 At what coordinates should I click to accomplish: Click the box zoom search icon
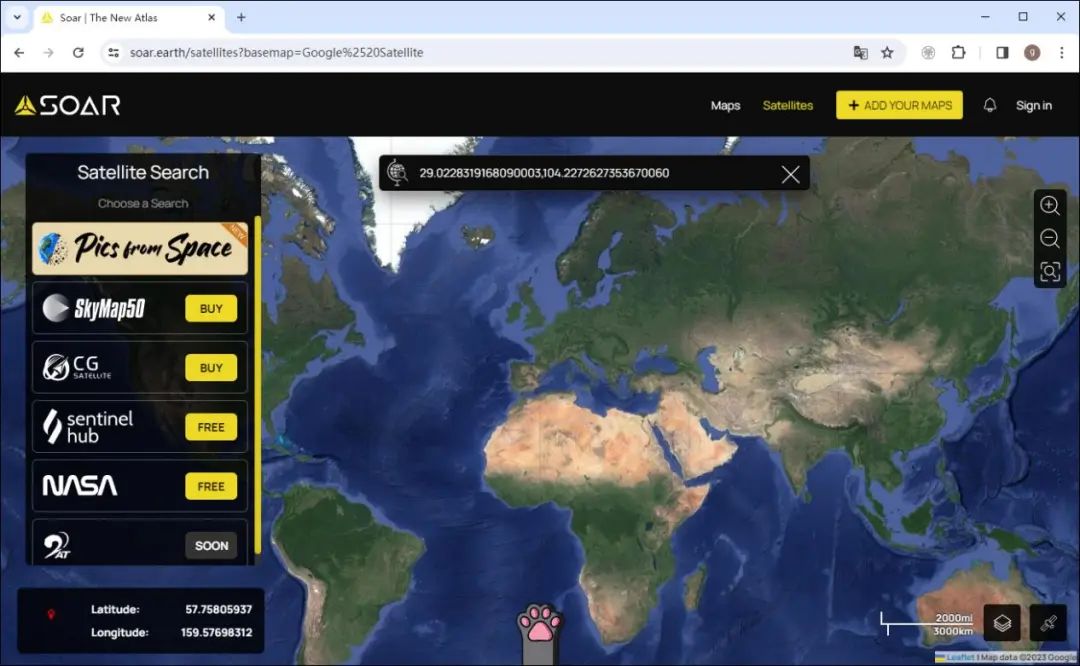[1050, 271]
